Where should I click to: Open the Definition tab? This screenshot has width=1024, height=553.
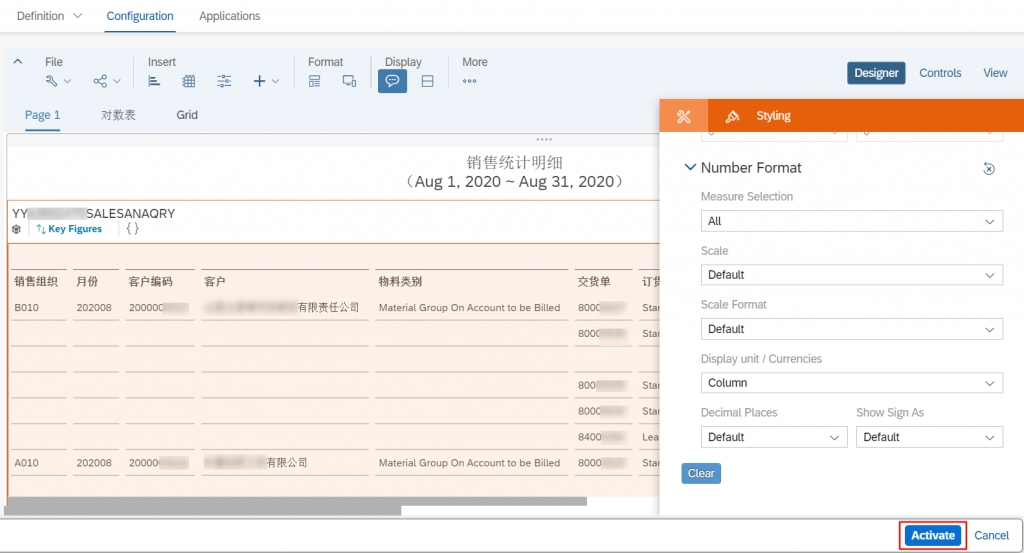[40, 16]
